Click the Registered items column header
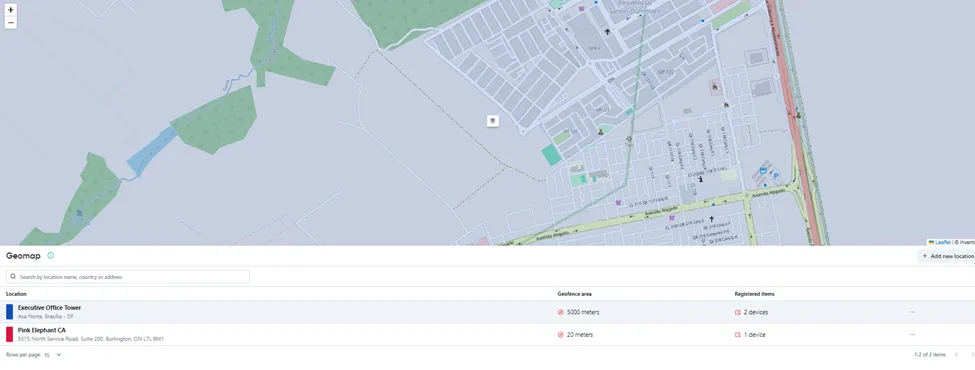Viewport: 975px width, 370px height. point(755,294)
